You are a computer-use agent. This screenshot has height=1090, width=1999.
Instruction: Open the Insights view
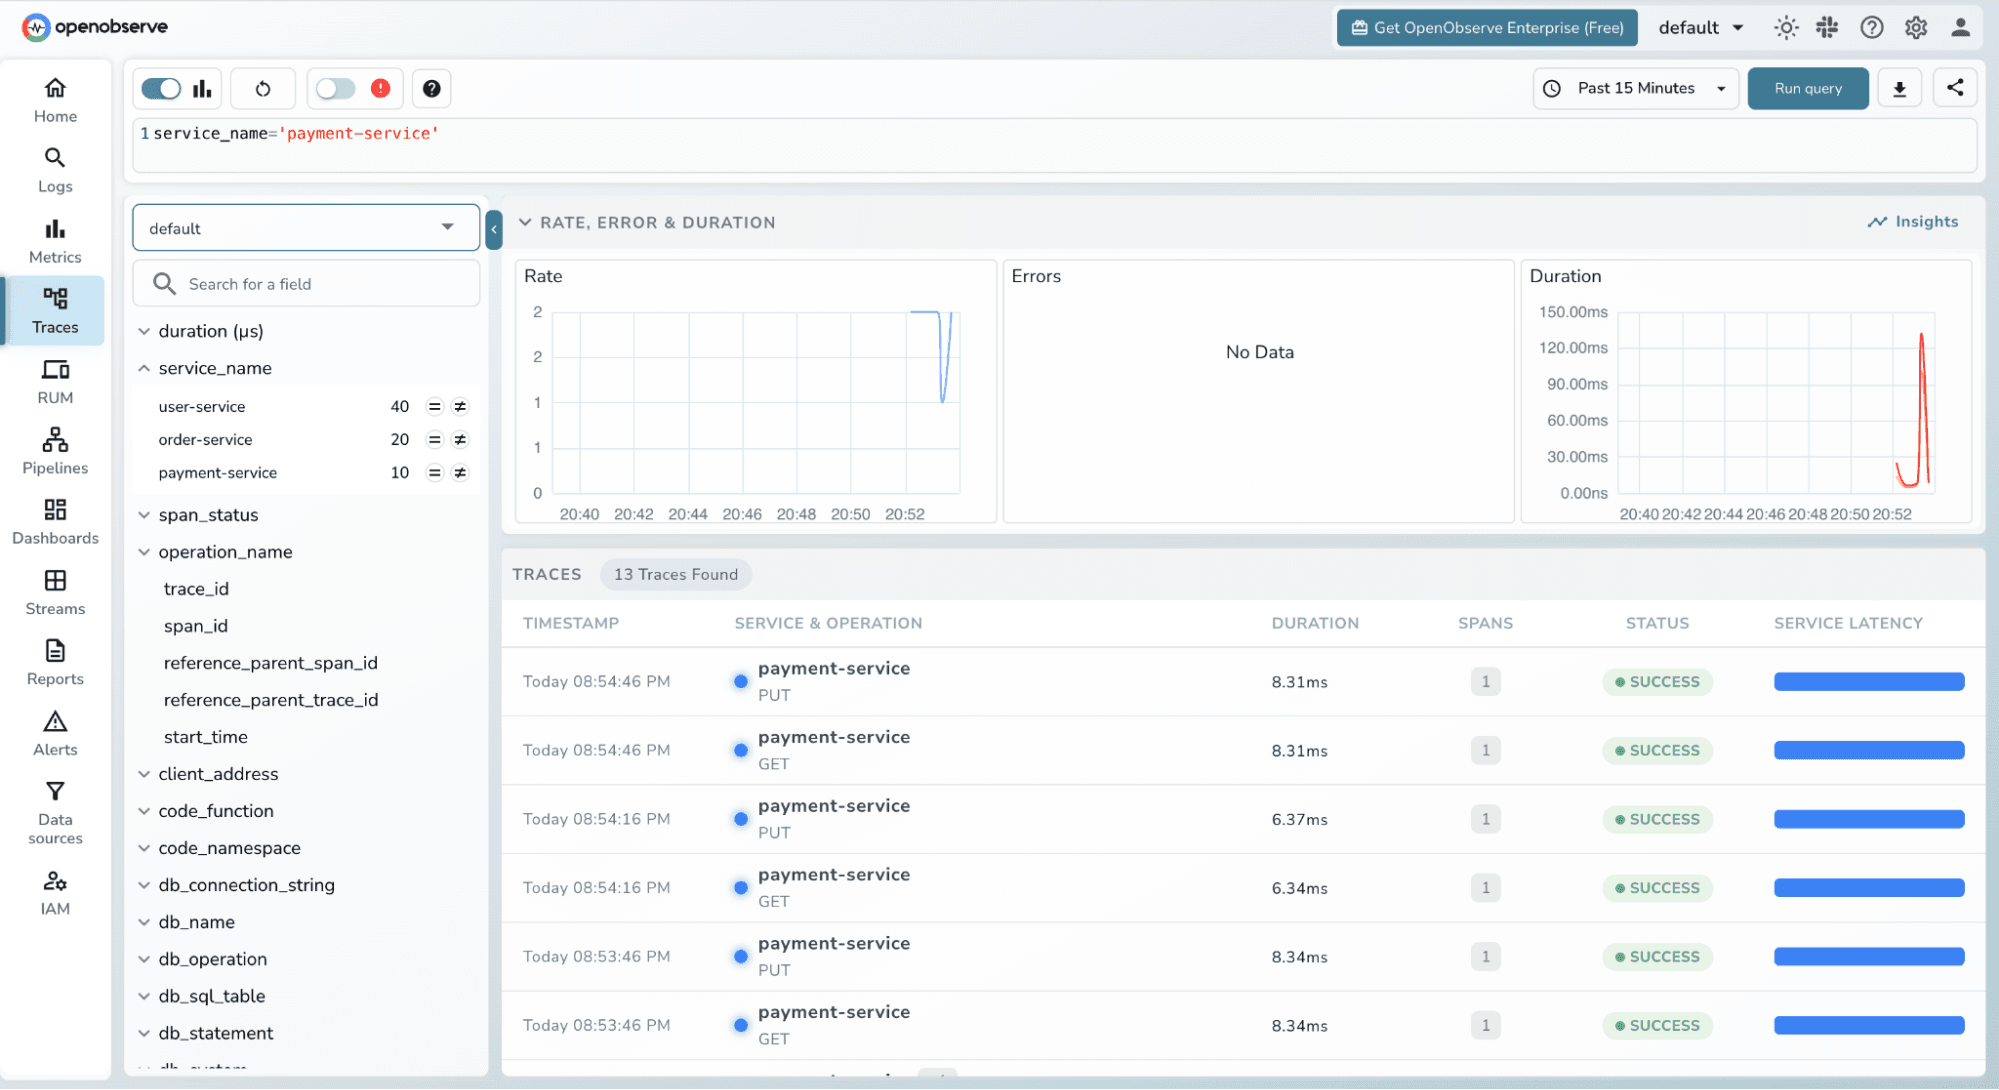[x=1913, y=221]
